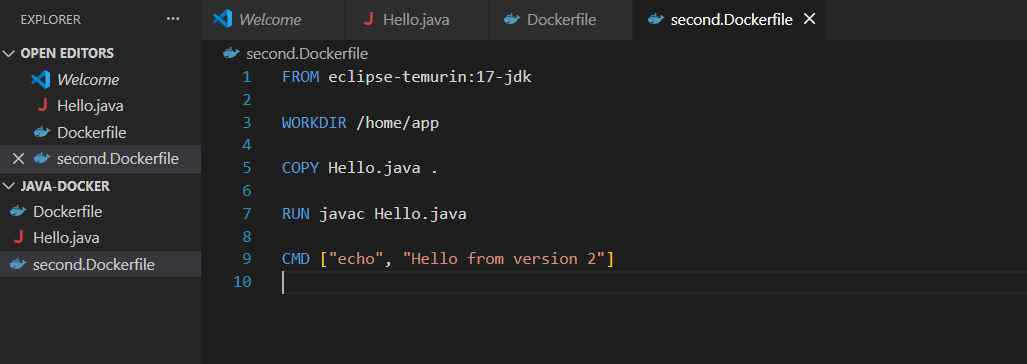Click /home/app path text
Viewport: 1027px width, 364px height.
[398, 123]
